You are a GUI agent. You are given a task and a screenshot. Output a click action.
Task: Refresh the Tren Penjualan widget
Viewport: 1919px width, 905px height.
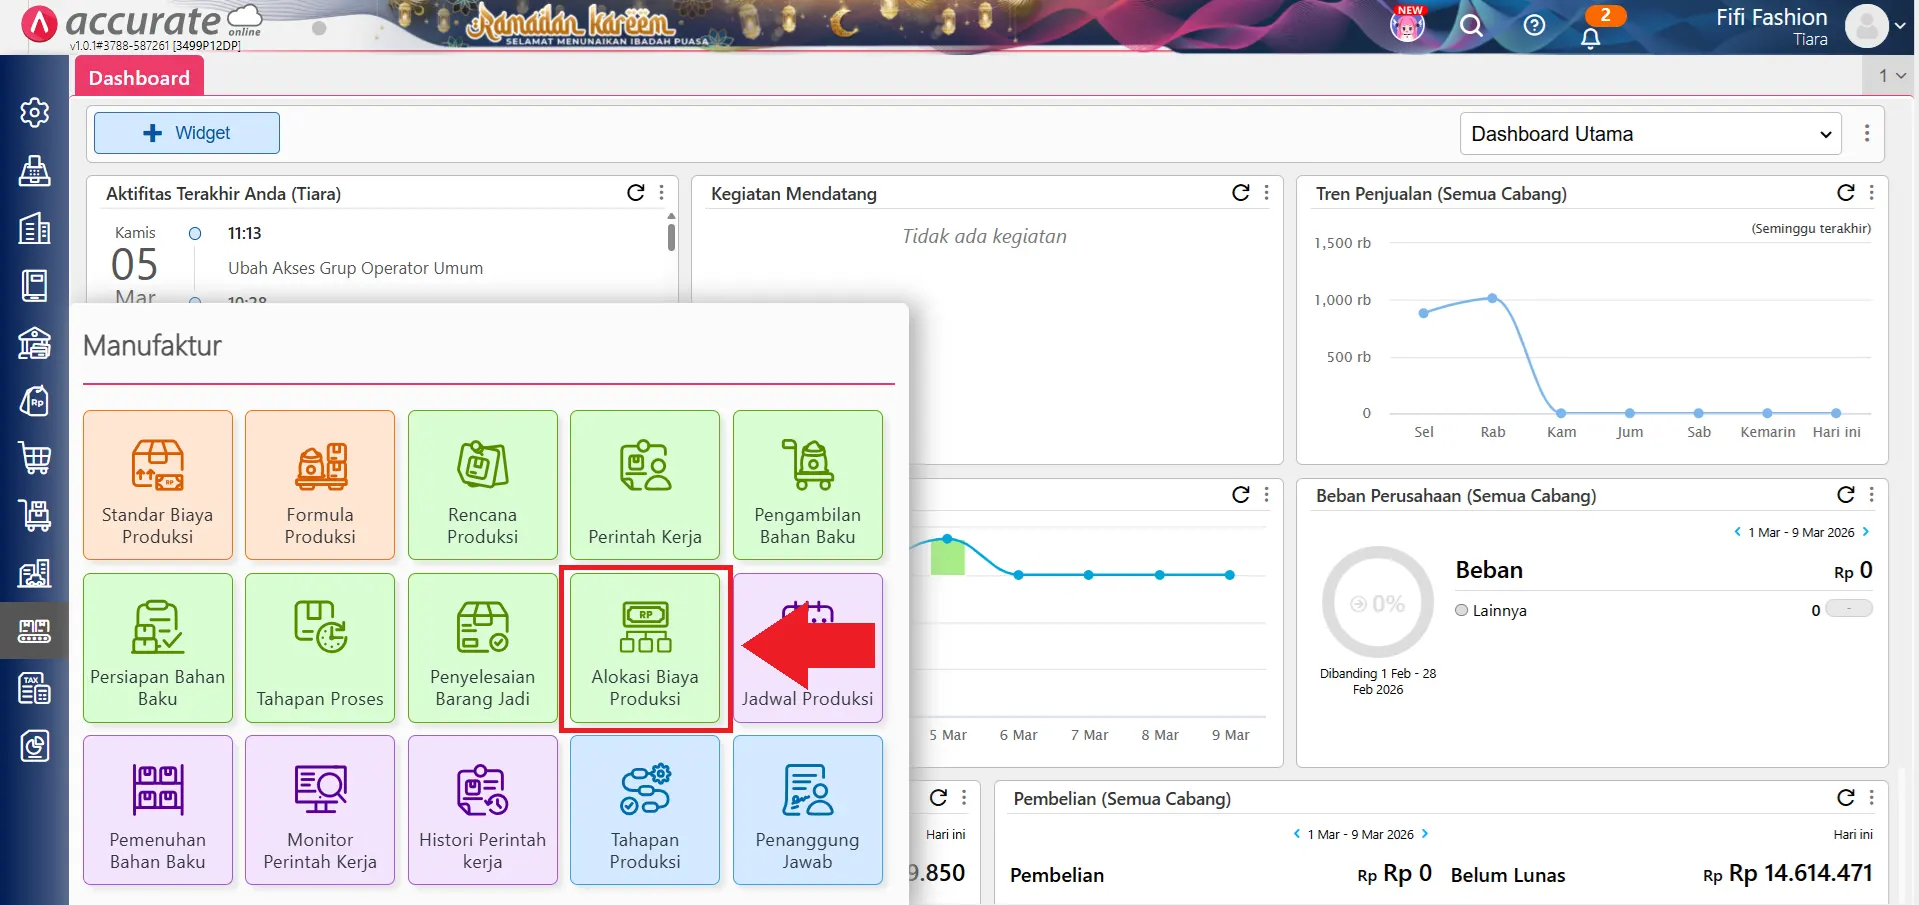[1845, 193]
